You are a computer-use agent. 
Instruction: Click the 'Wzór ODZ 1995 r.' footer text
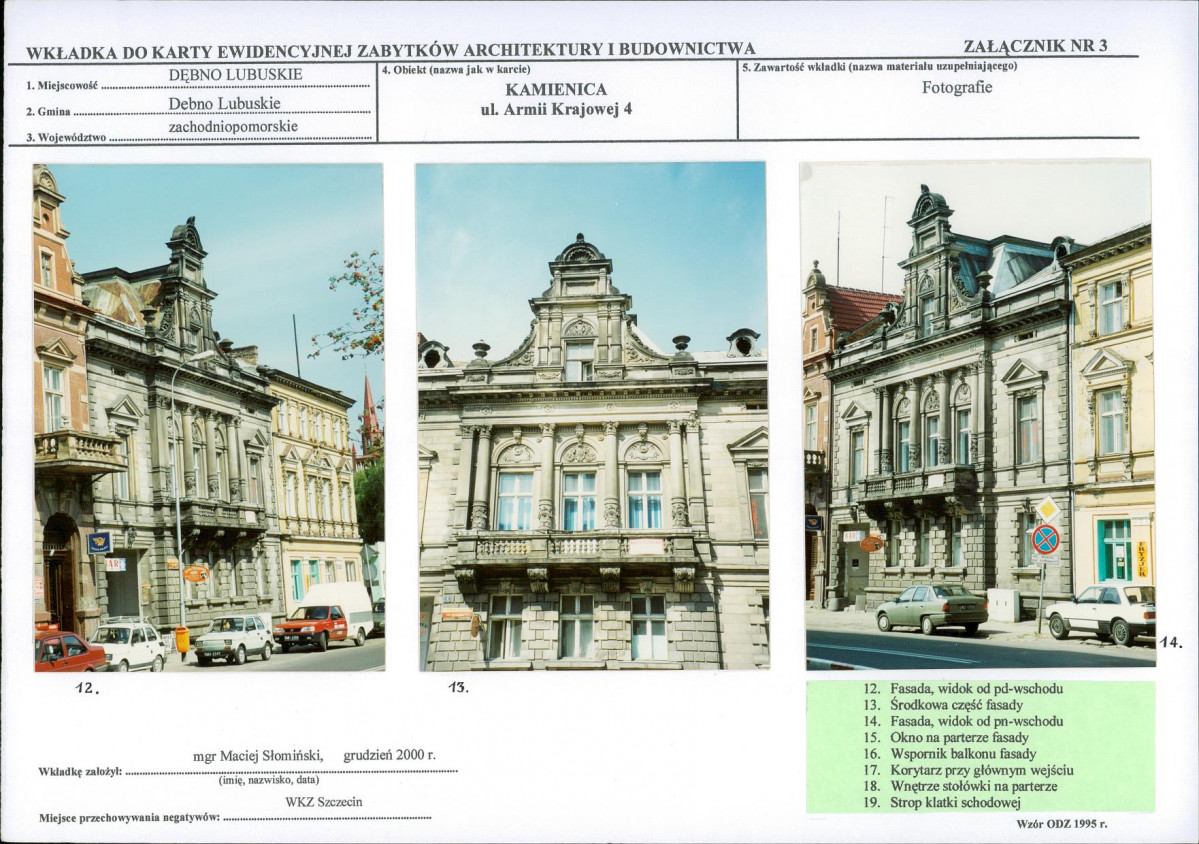[x=1060, y=824]
